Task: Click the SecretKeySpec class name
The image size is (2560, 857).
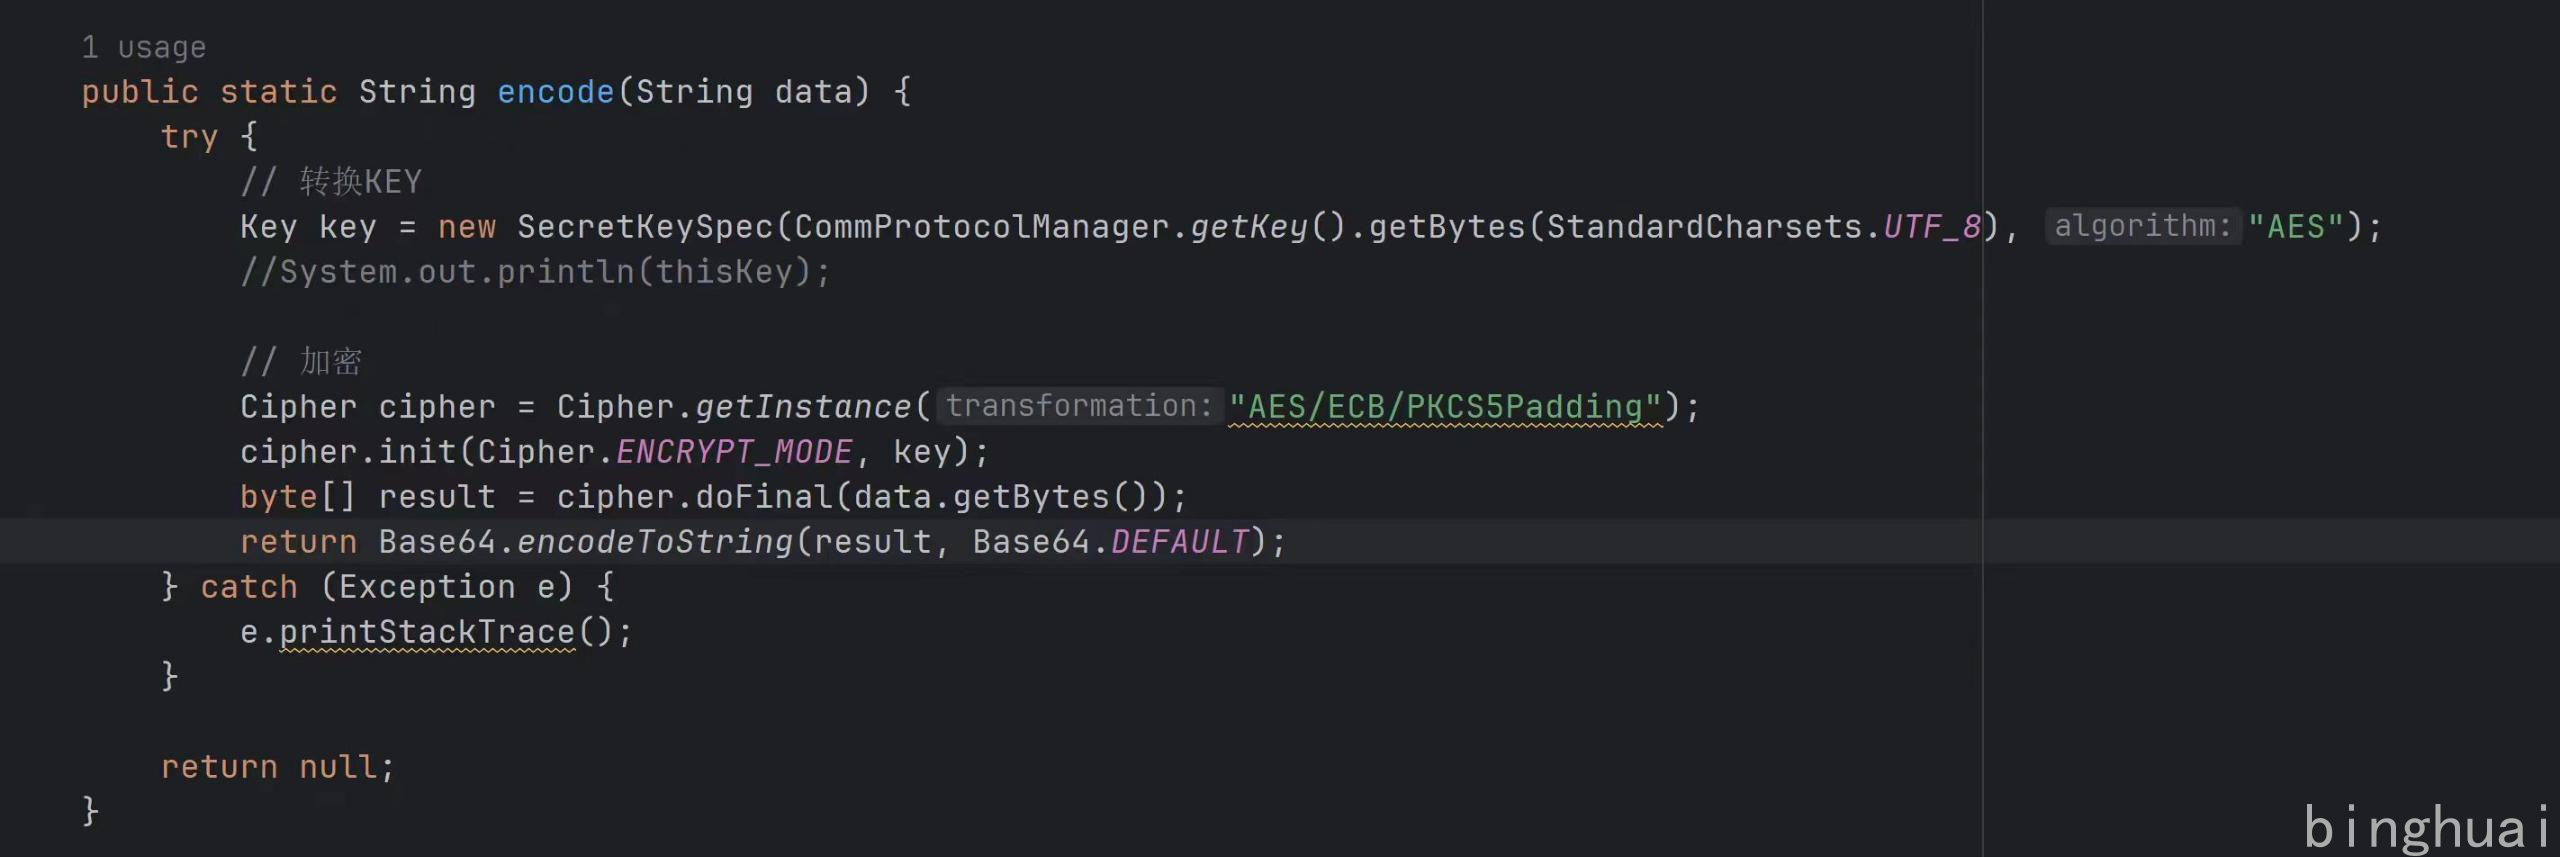Action: (645, 227)
